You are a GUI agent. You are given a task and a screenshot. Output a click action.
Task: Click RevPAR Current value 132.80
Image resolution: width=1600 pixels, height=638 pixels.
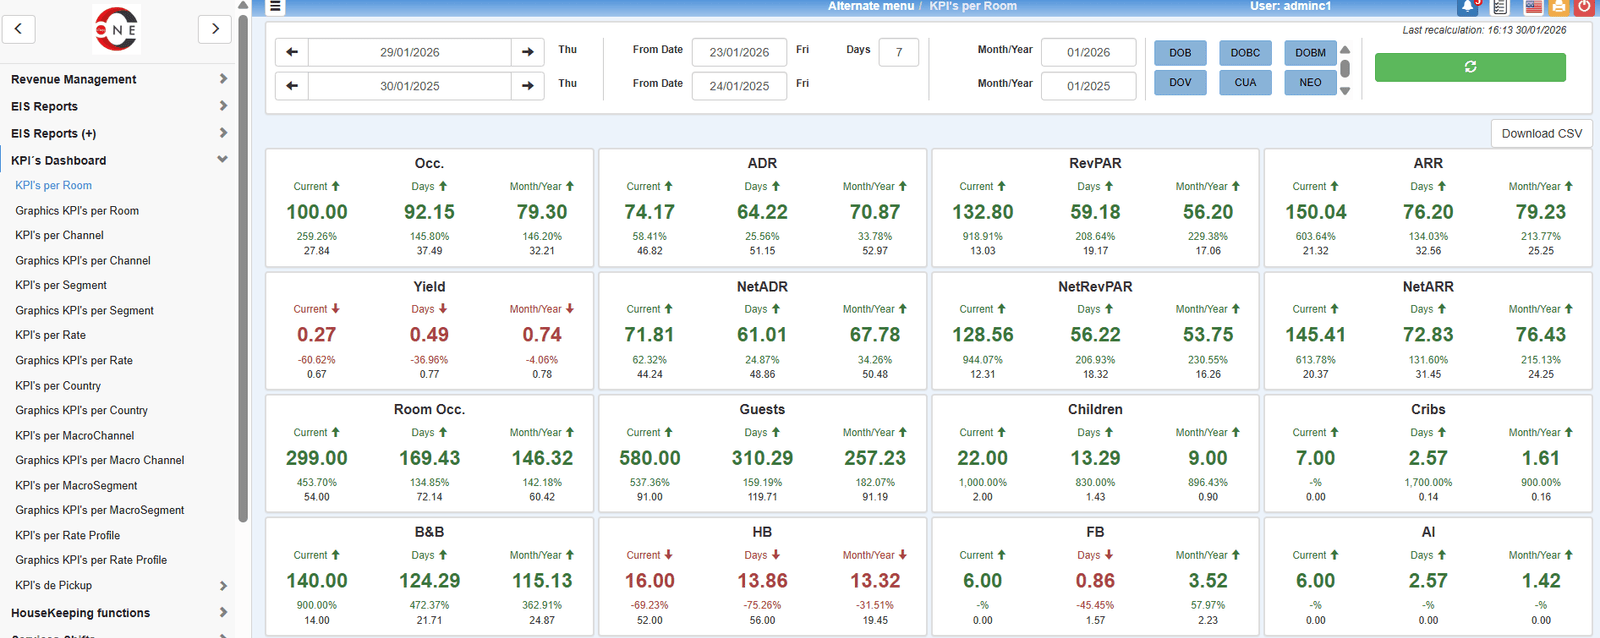(x=983, y=212)
